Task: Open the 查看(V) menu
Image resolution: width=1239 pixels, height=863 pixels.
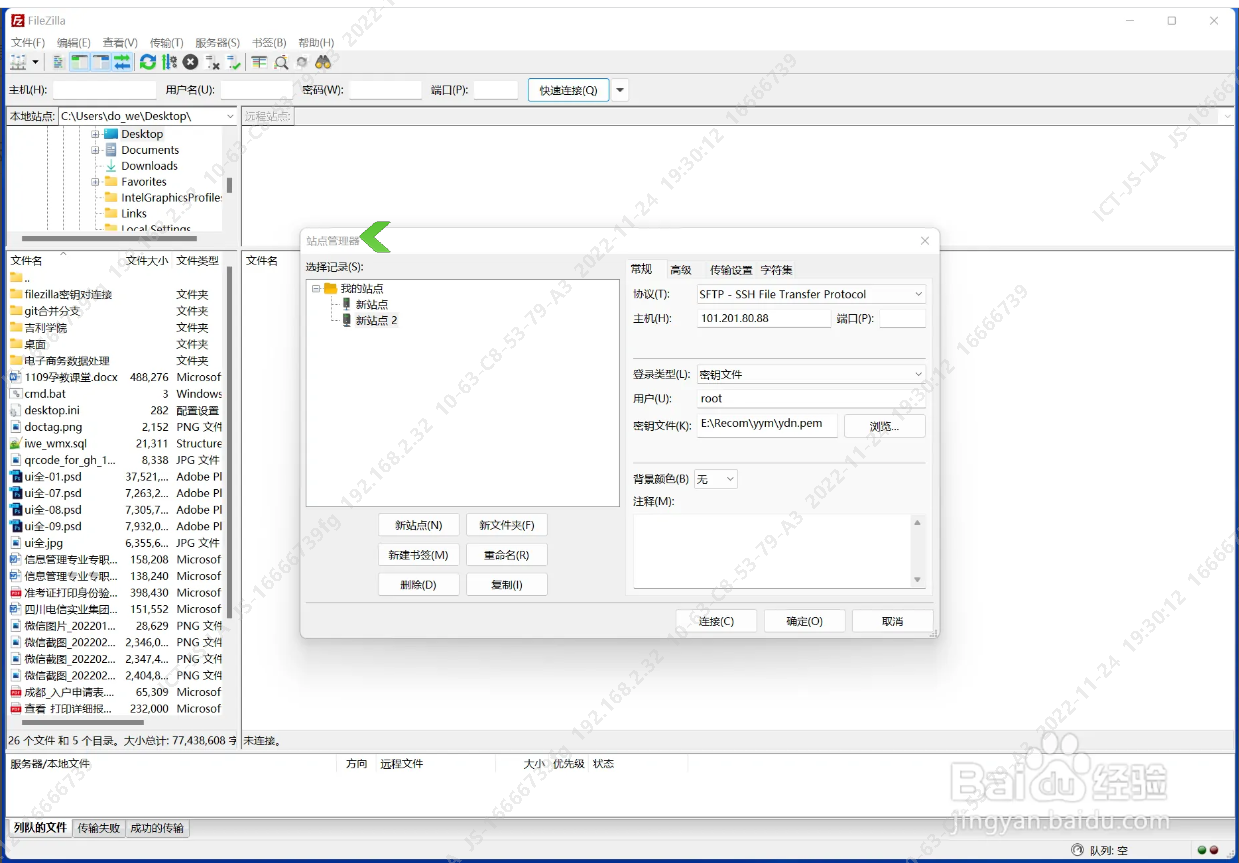Action: coord(120,43)
